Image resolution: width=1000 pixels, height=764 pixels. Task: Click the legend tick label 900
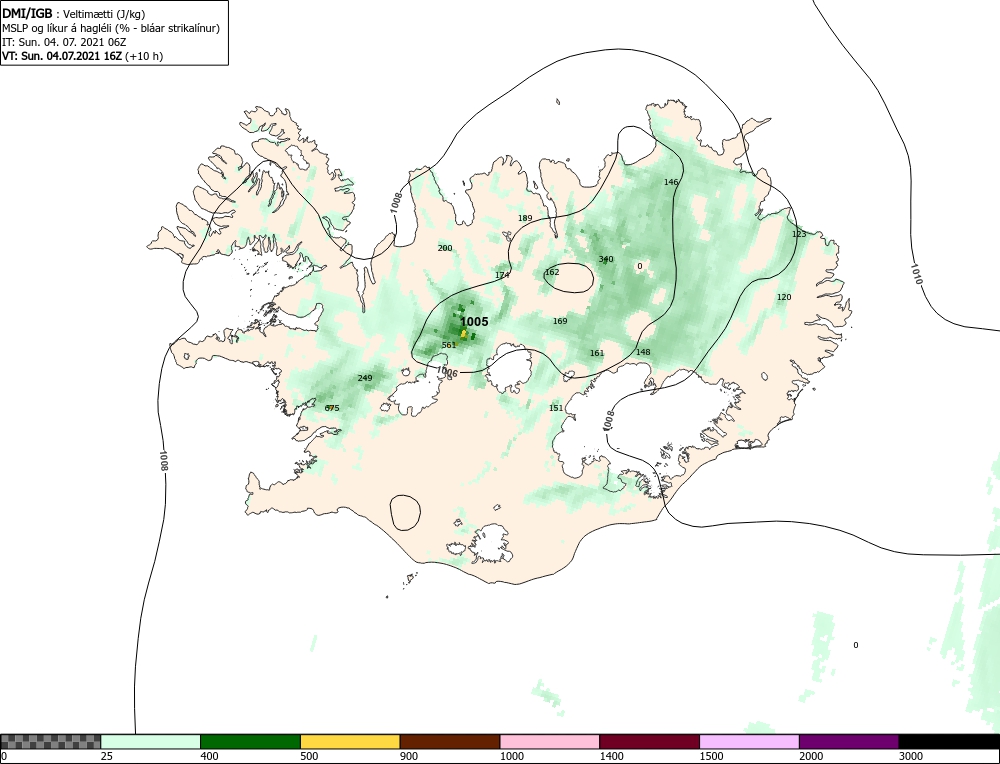coord(409,756)
